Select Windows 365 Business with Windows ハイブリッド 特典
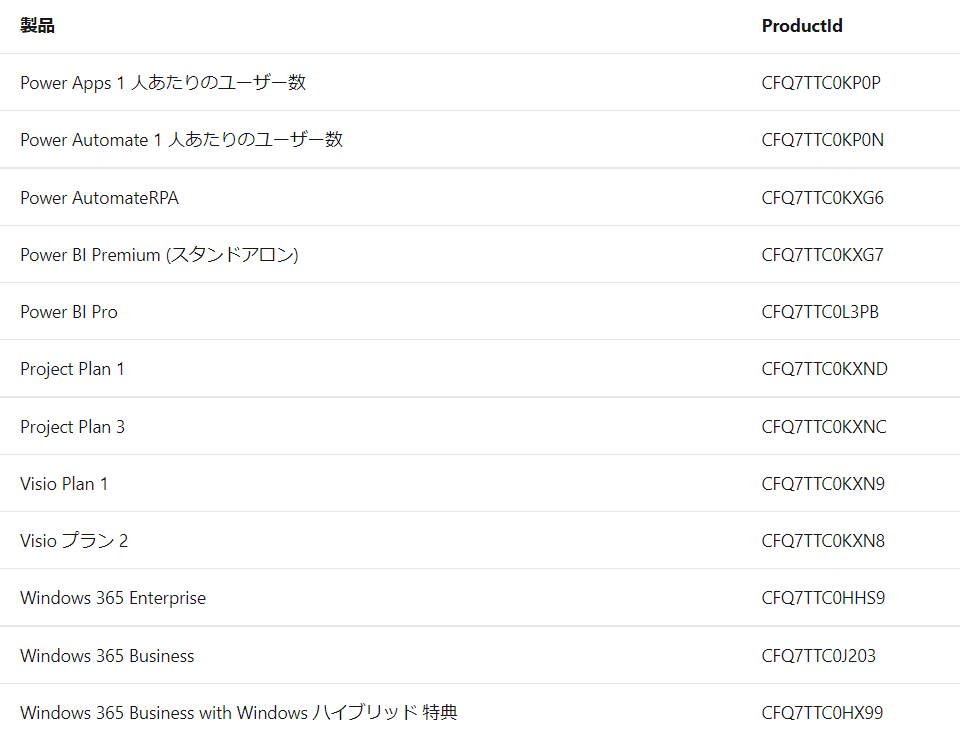The width and height of the screenshot is (960, 737). (239, 713)
